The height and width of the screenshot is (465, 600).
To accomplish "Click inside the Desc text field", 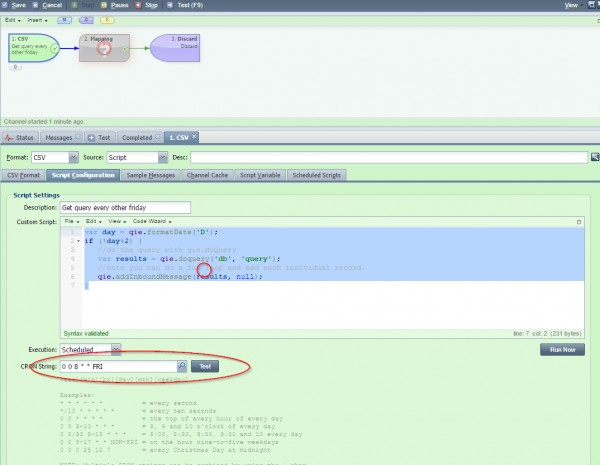I will (x=389, y=157).
